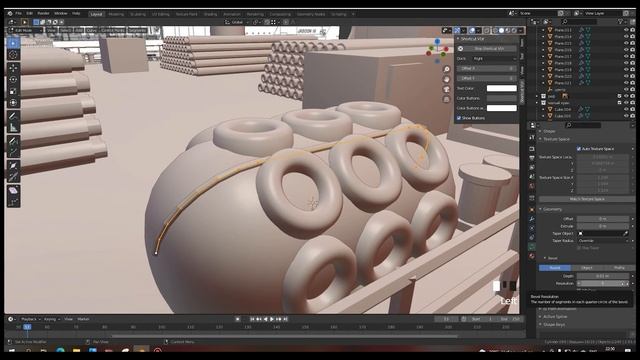Disable Plane.019 render camera icon
Screen dimensions: 640x360
tap(633, 70)
